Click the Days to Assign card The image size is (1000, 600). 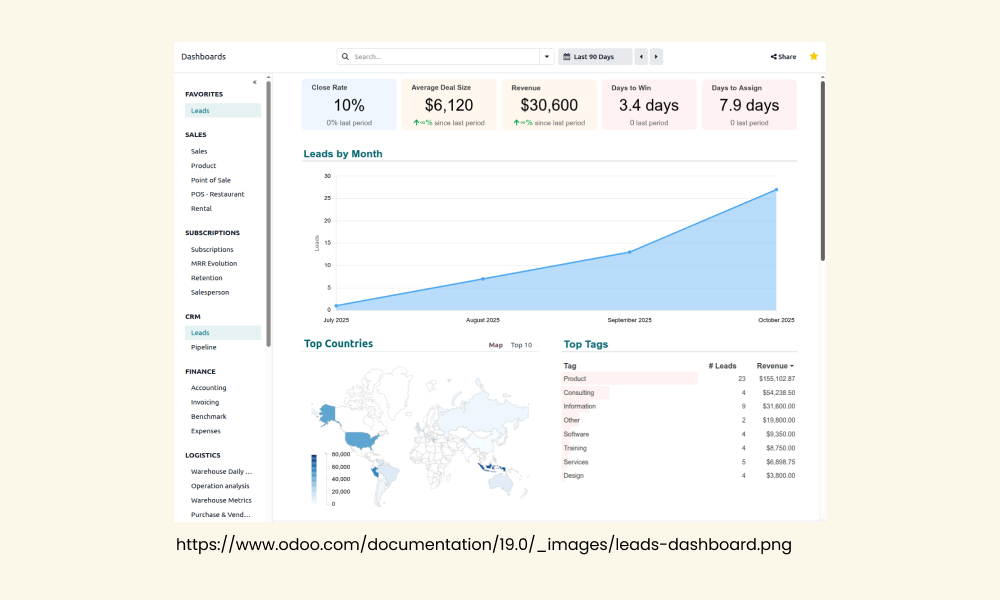(749, 105)
